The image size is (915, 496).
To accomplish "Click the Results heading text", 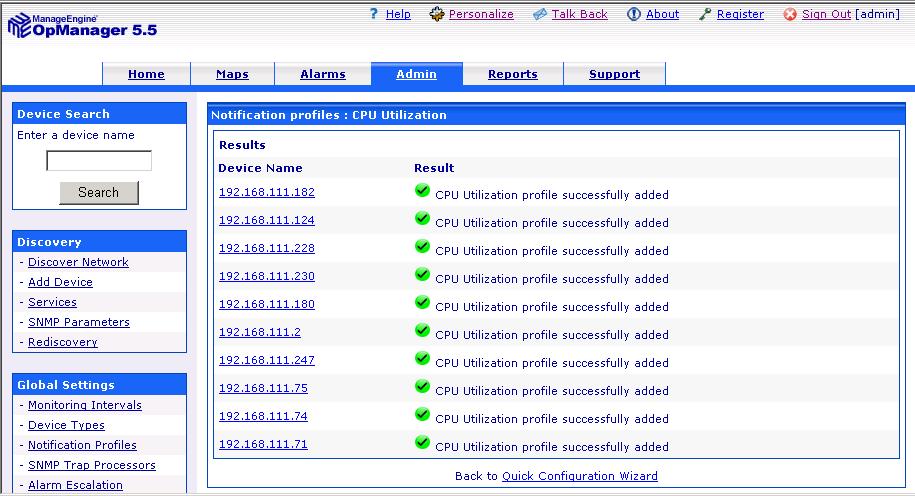I will point(242,145).
